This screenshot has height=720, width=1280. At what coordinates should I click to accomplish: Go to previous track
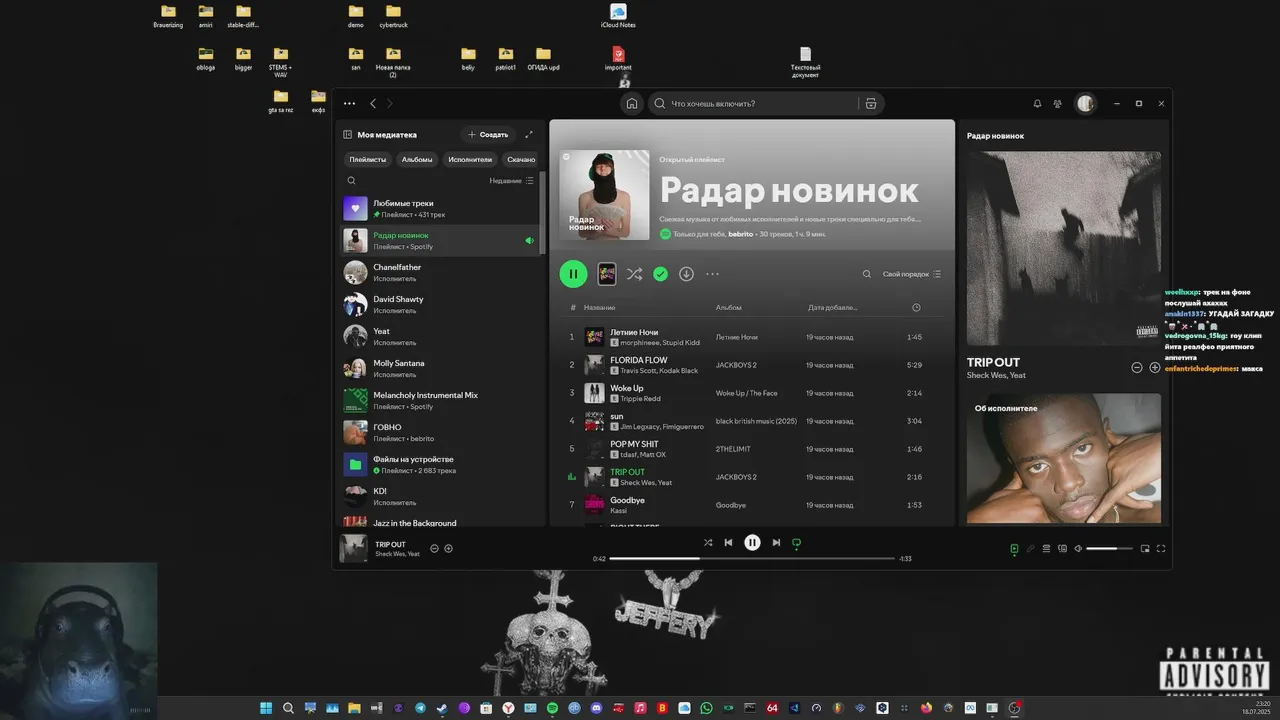click(728, 542)
